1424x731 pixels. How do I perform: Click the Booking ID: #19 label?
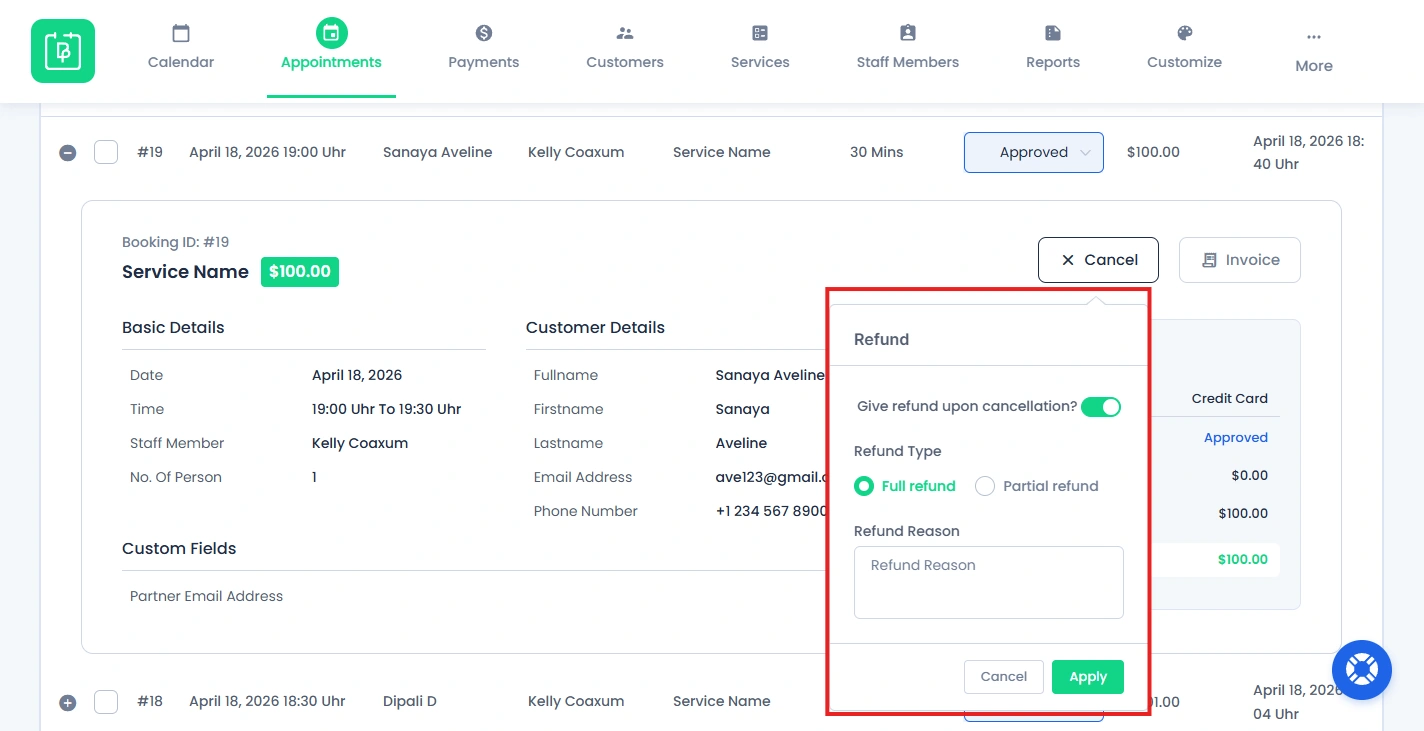pyautogui.click(x=176, y=242)
